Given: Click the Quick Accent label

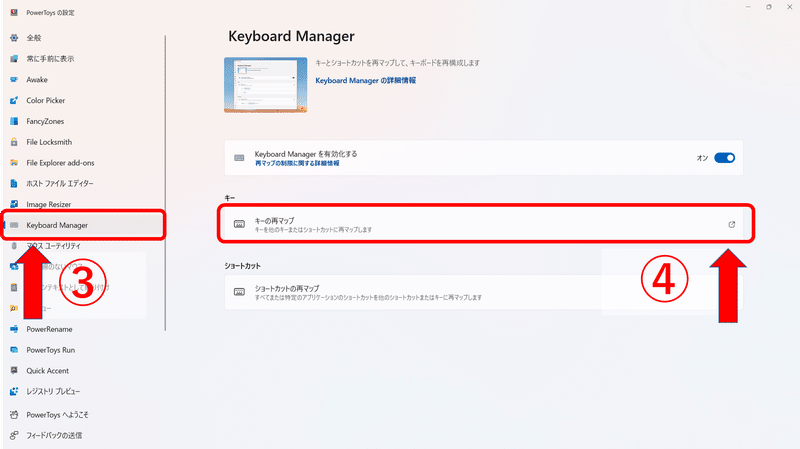Looking at the screenshot, I should [47, 371].
